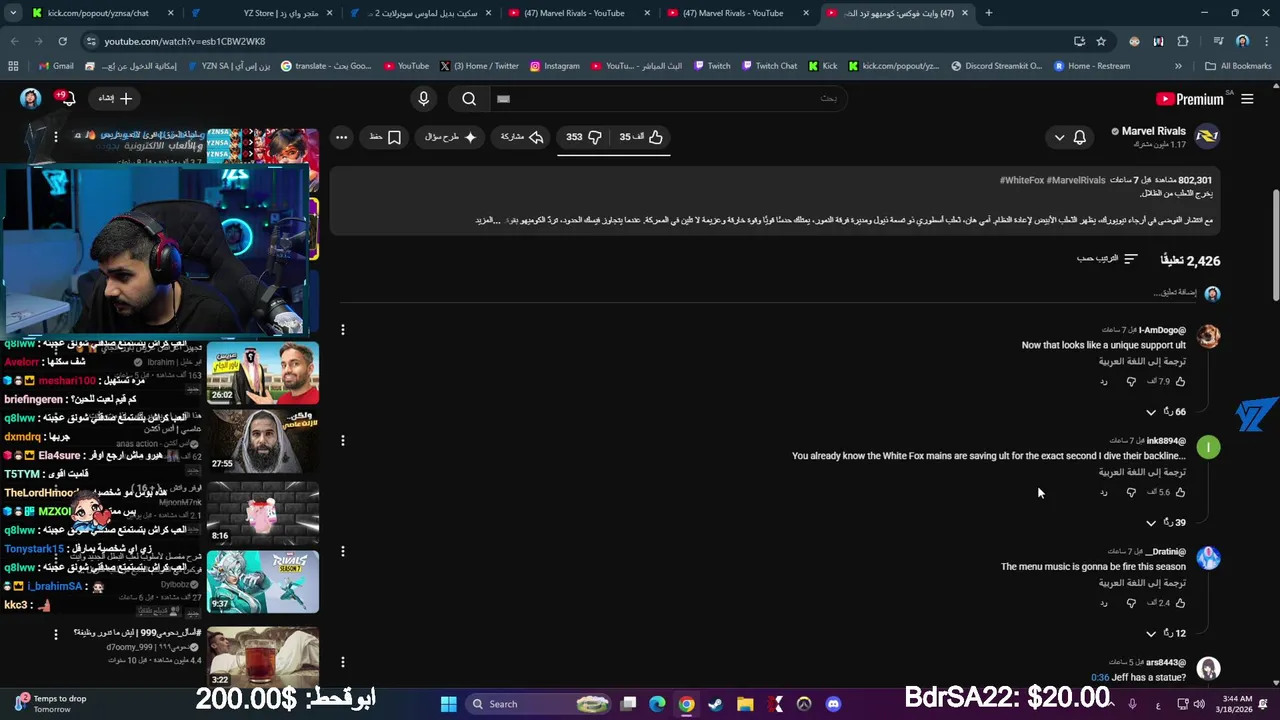Open Discord from the taskbar
This screenshot has width=1280, height=720.
(834, 704)
